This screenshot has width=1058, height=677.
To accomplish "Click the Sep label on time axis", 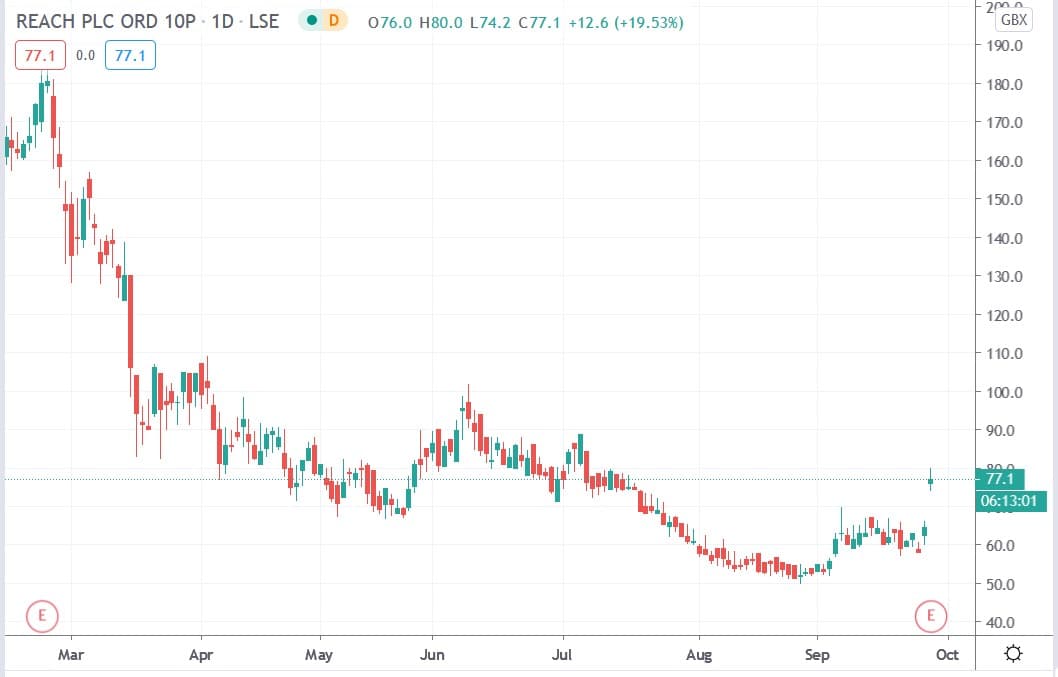I will pyautogui.click(x=817, y=655).
